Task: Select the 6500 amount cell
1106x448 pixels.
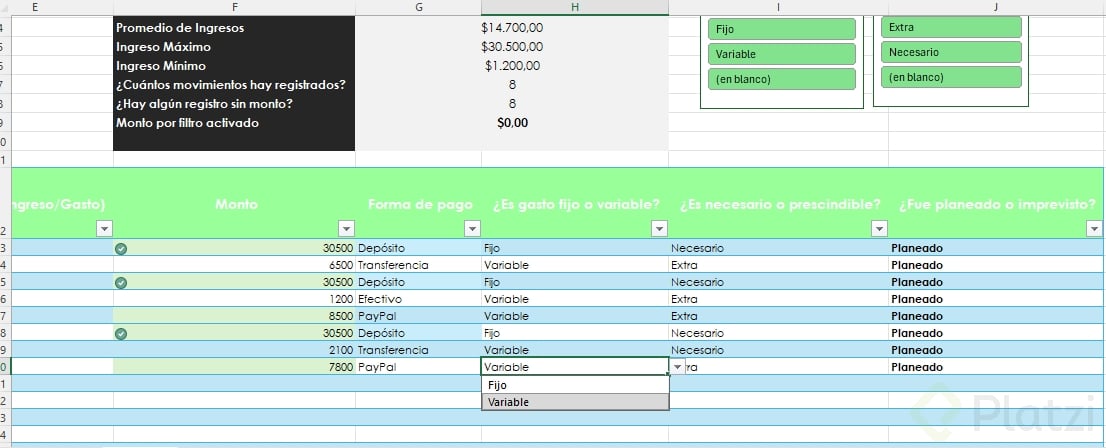Action: click(x=234, y=265)
